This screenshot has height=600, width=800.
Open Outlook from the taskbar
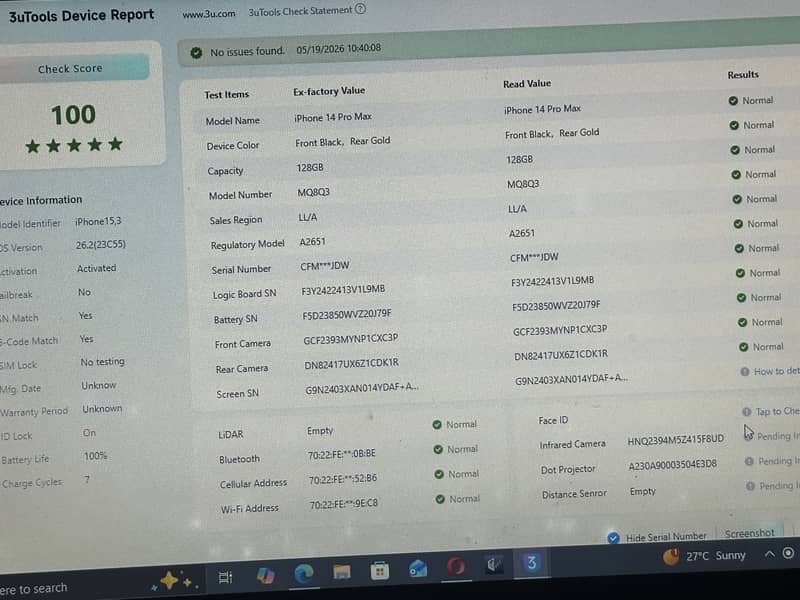tap(418, 568)
